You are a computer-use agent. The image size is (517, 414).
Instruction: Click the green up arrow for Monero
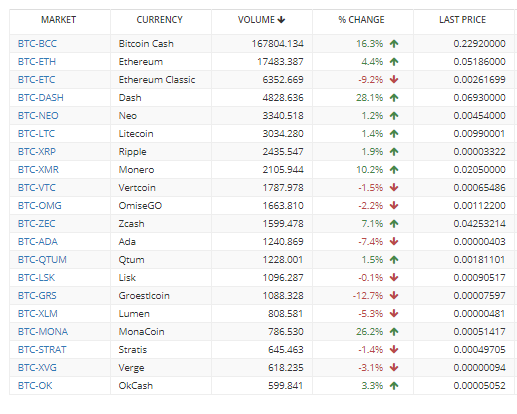(x=394, y=170)
